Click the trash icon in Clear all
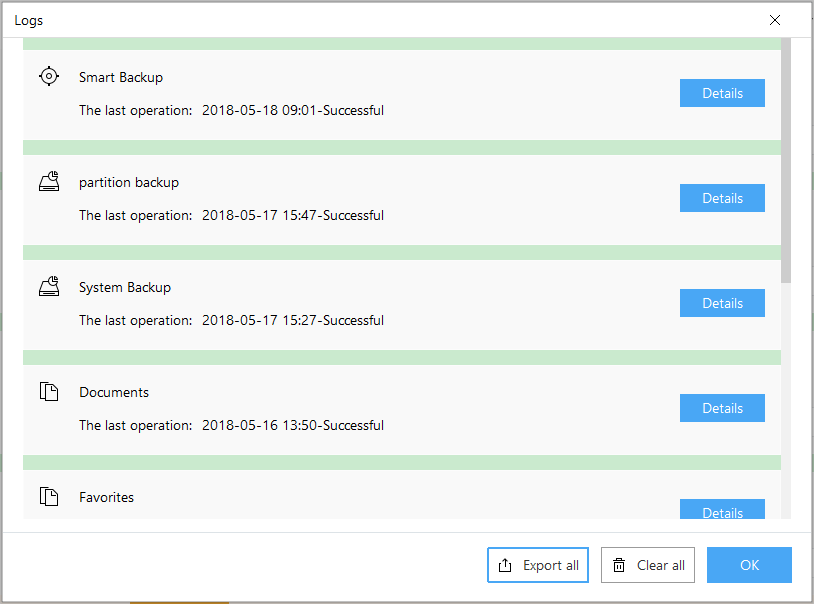Image resolution: width=814 pixels, height=604 pixels. 619,565
